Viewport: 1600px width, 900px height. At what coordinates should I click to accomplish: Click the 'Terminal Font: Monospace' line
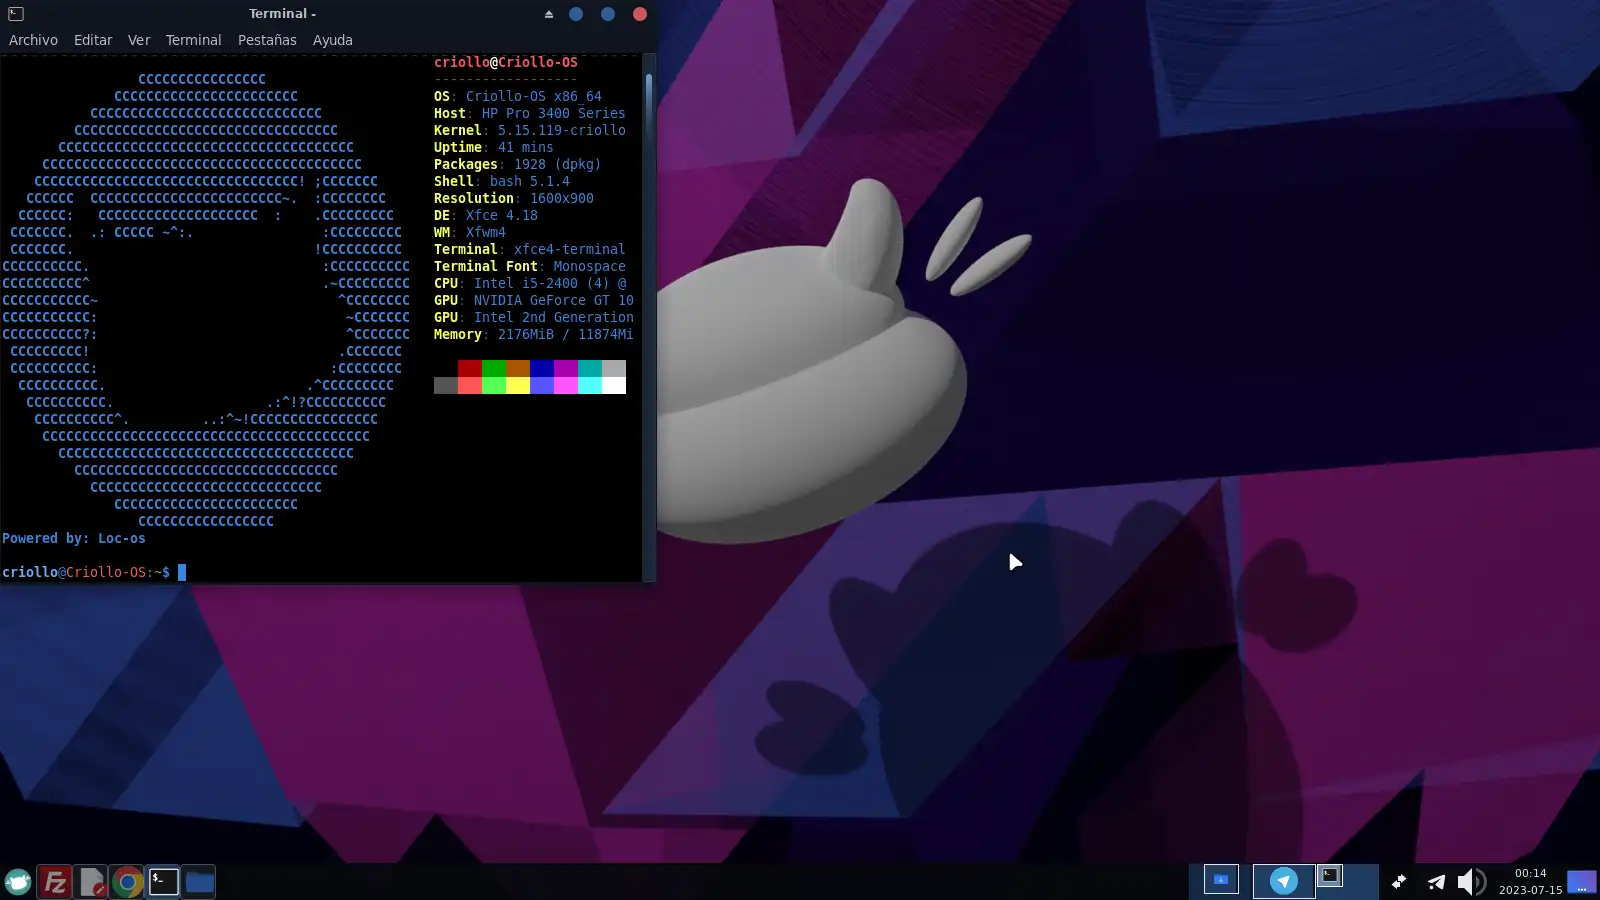(x=530, y=266)
